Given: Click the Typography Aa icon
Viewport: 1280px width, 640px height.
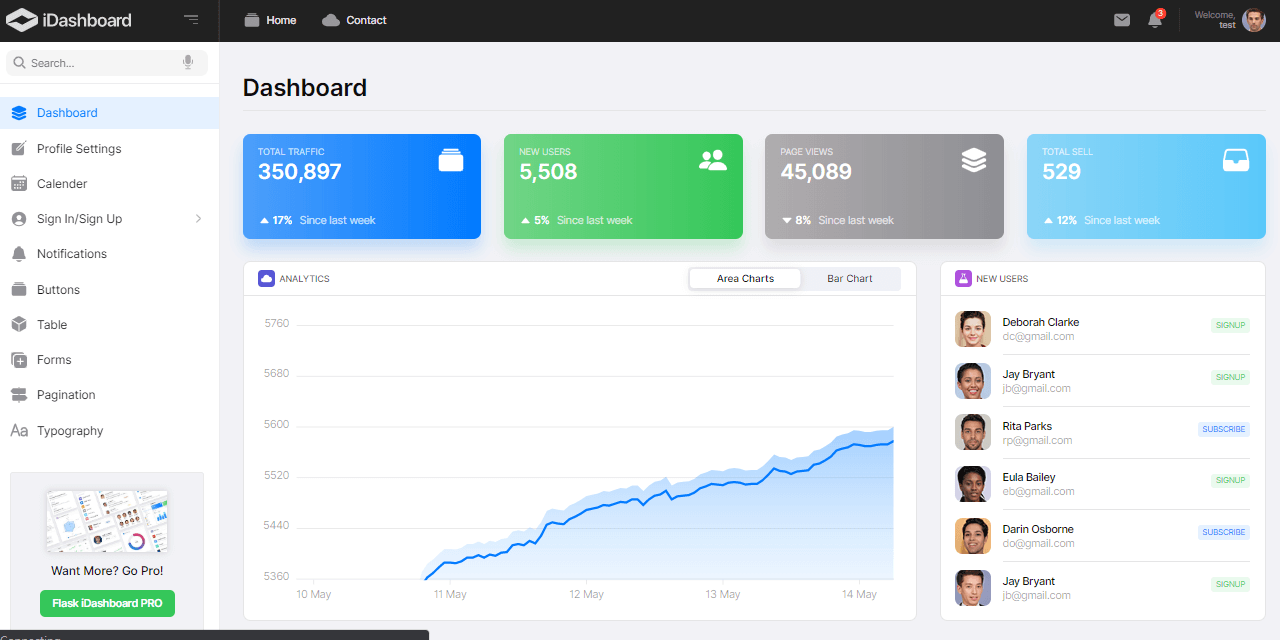Looking at the screenshot, I should click(19, 431).
